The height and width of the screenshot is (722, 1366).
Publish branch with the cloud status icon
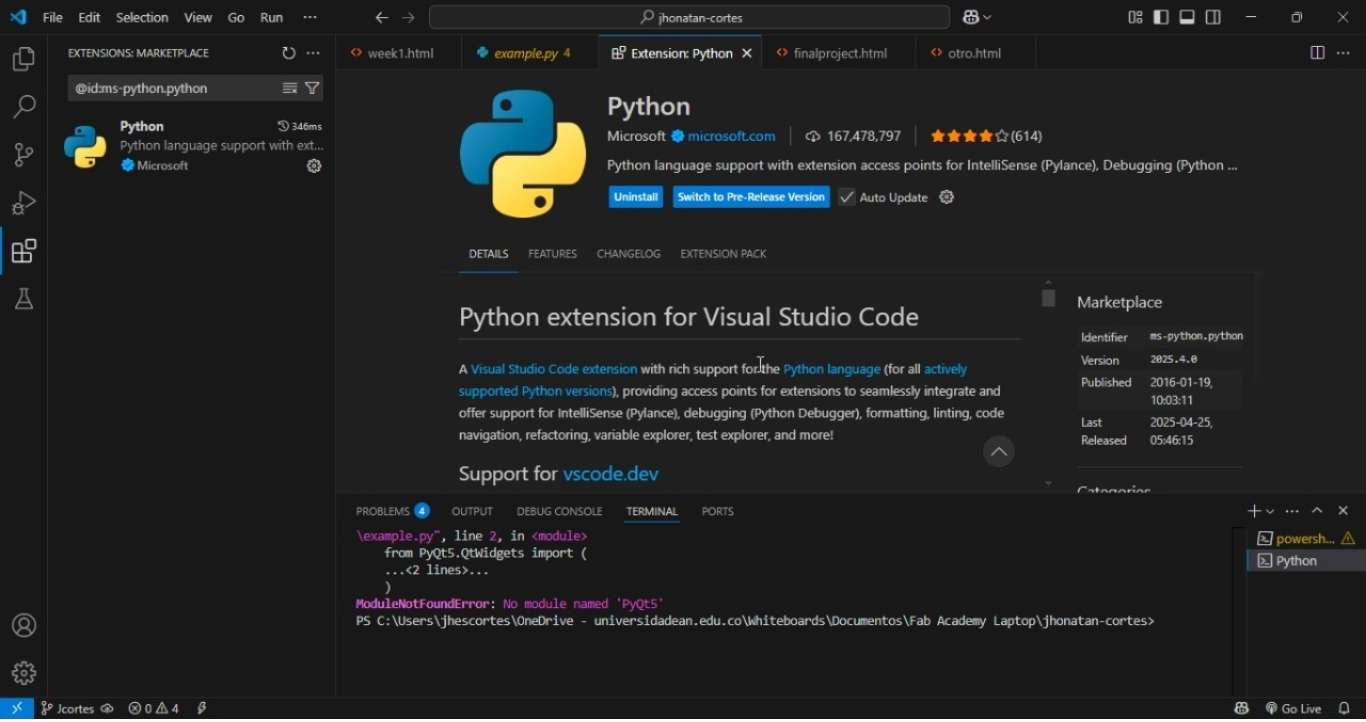point(107,709)
